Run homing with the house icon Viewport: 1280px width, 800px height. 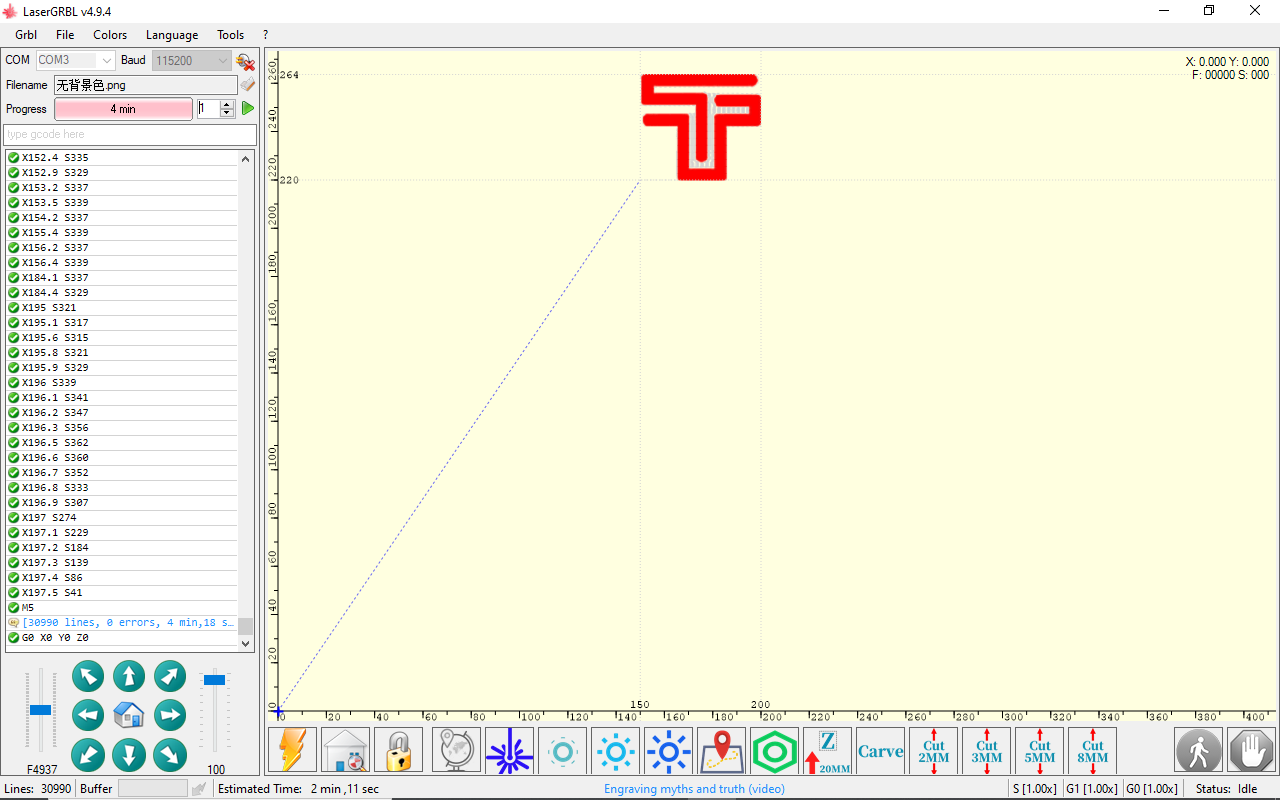click(345, 750)
